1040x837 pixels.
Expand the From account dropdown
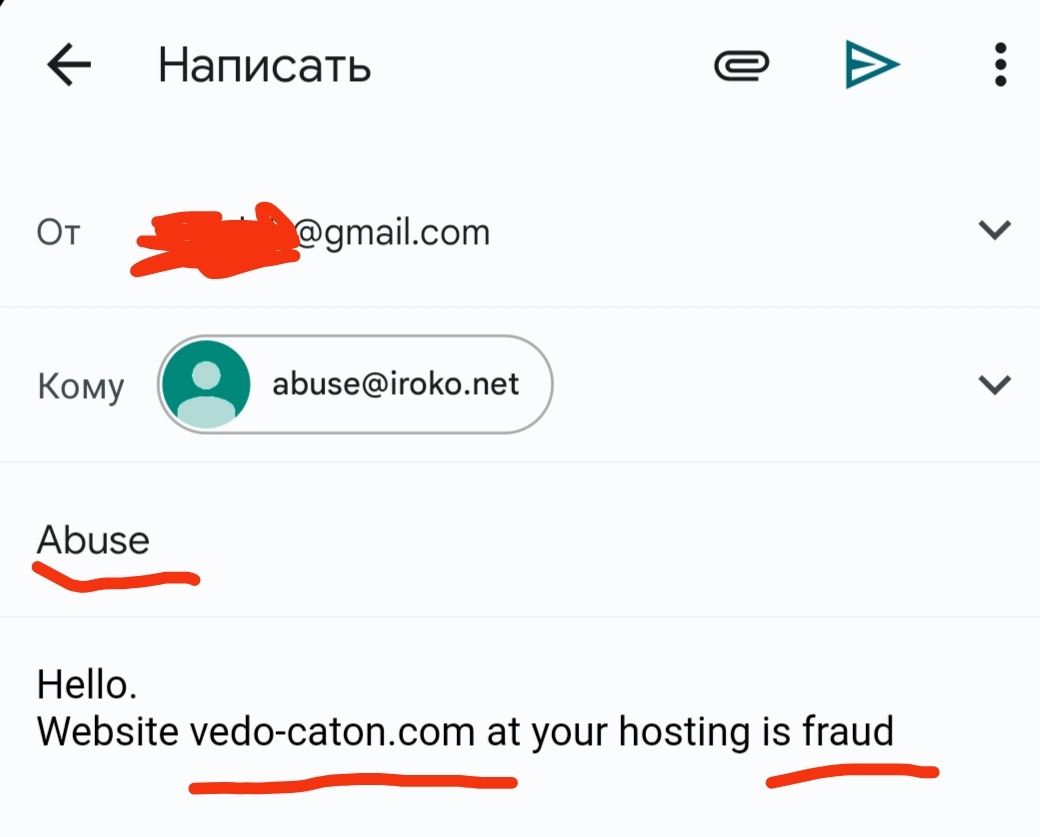[x=994, y=230]
